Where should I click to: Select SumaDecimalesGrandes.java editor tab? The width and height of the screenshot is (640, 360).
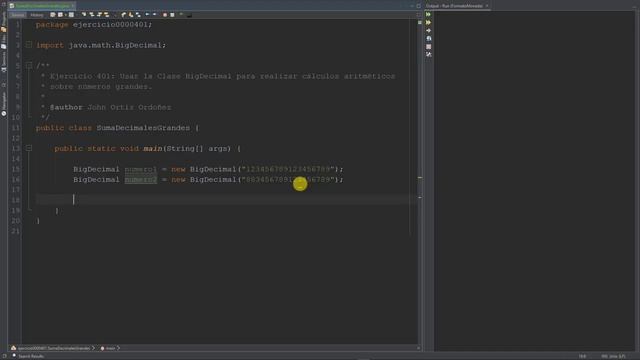pos(42,6)
